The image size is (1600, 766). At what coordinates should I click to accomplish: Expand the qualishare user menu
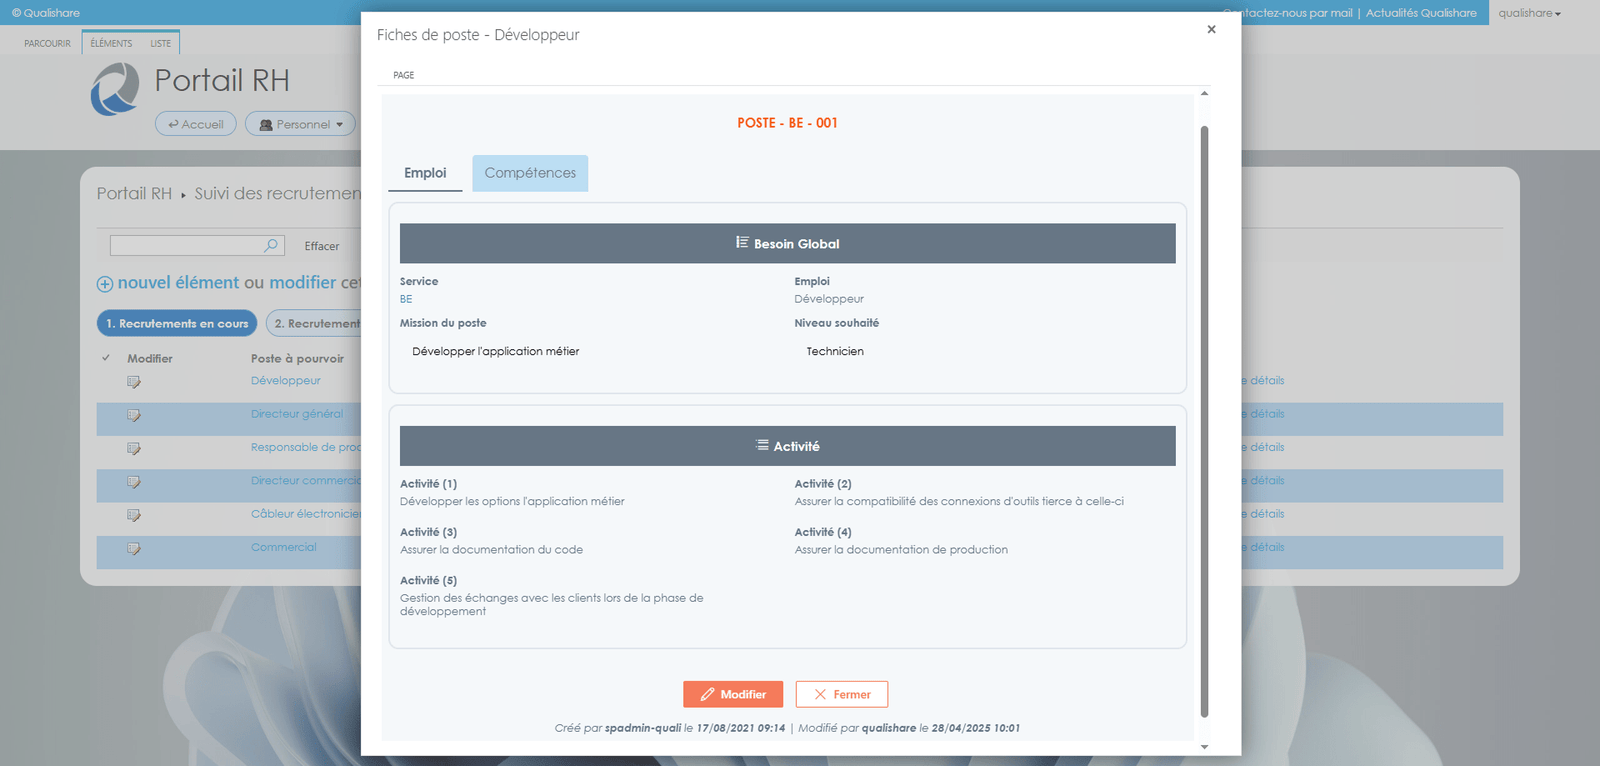coord(1529,13)
